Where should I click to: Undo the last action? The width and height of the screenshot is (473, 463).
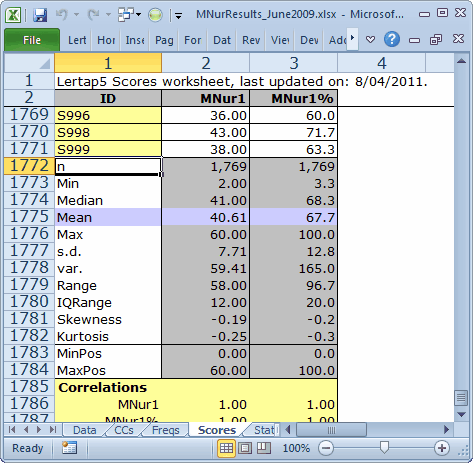pyautogui.click(x=62, y=15)
